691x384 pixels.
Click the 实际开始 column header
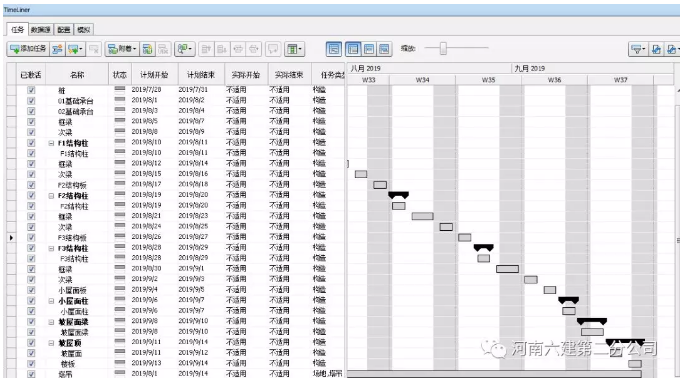(x=246, y=75)
